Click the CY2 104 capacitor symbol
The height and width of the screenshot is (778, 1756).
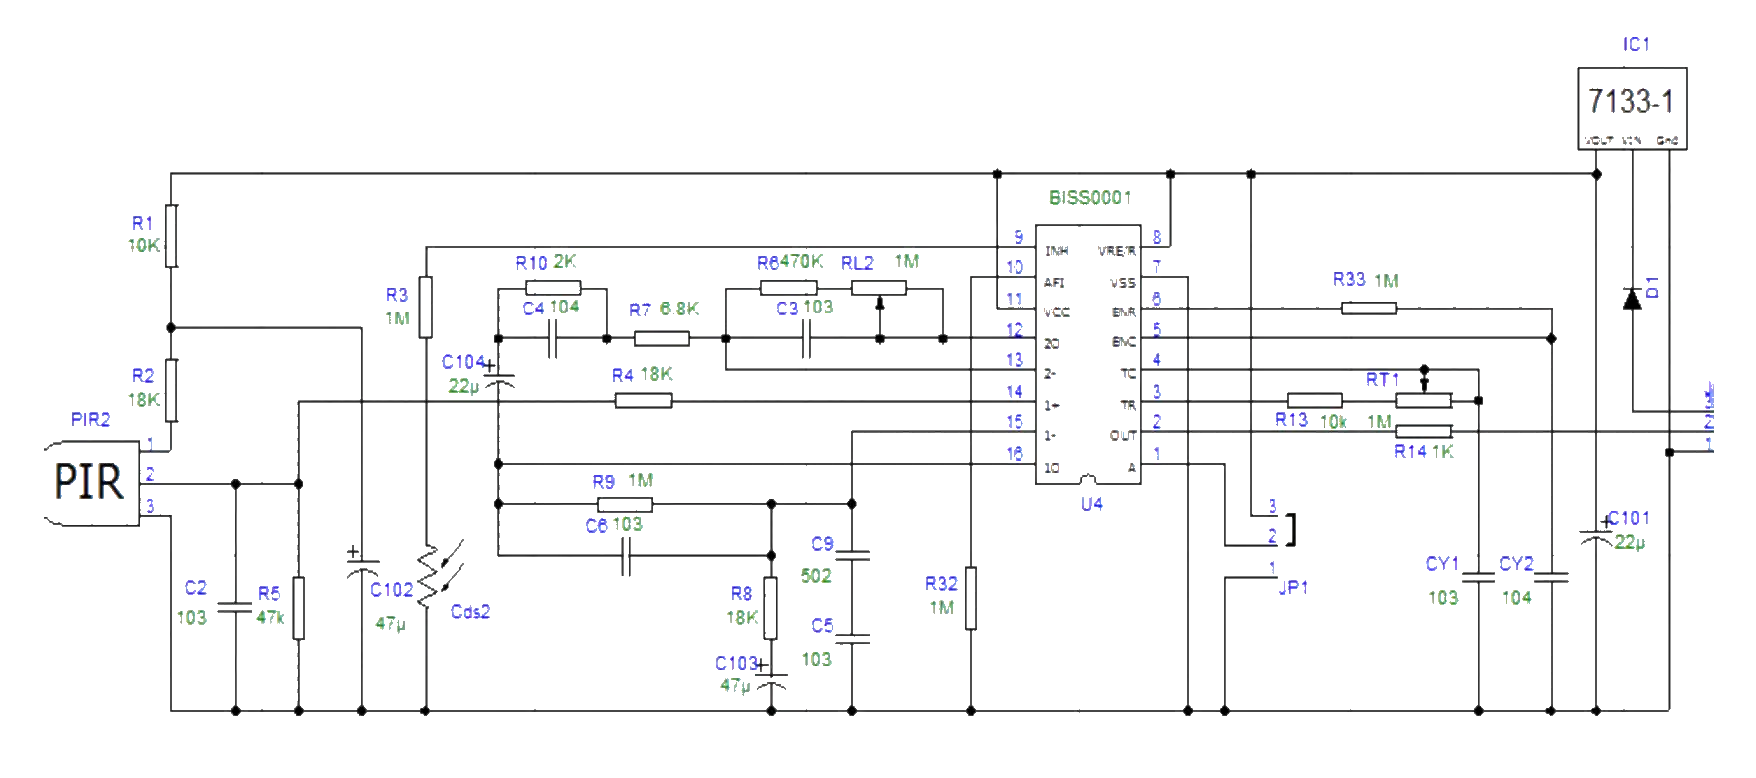pos(1551,578)
